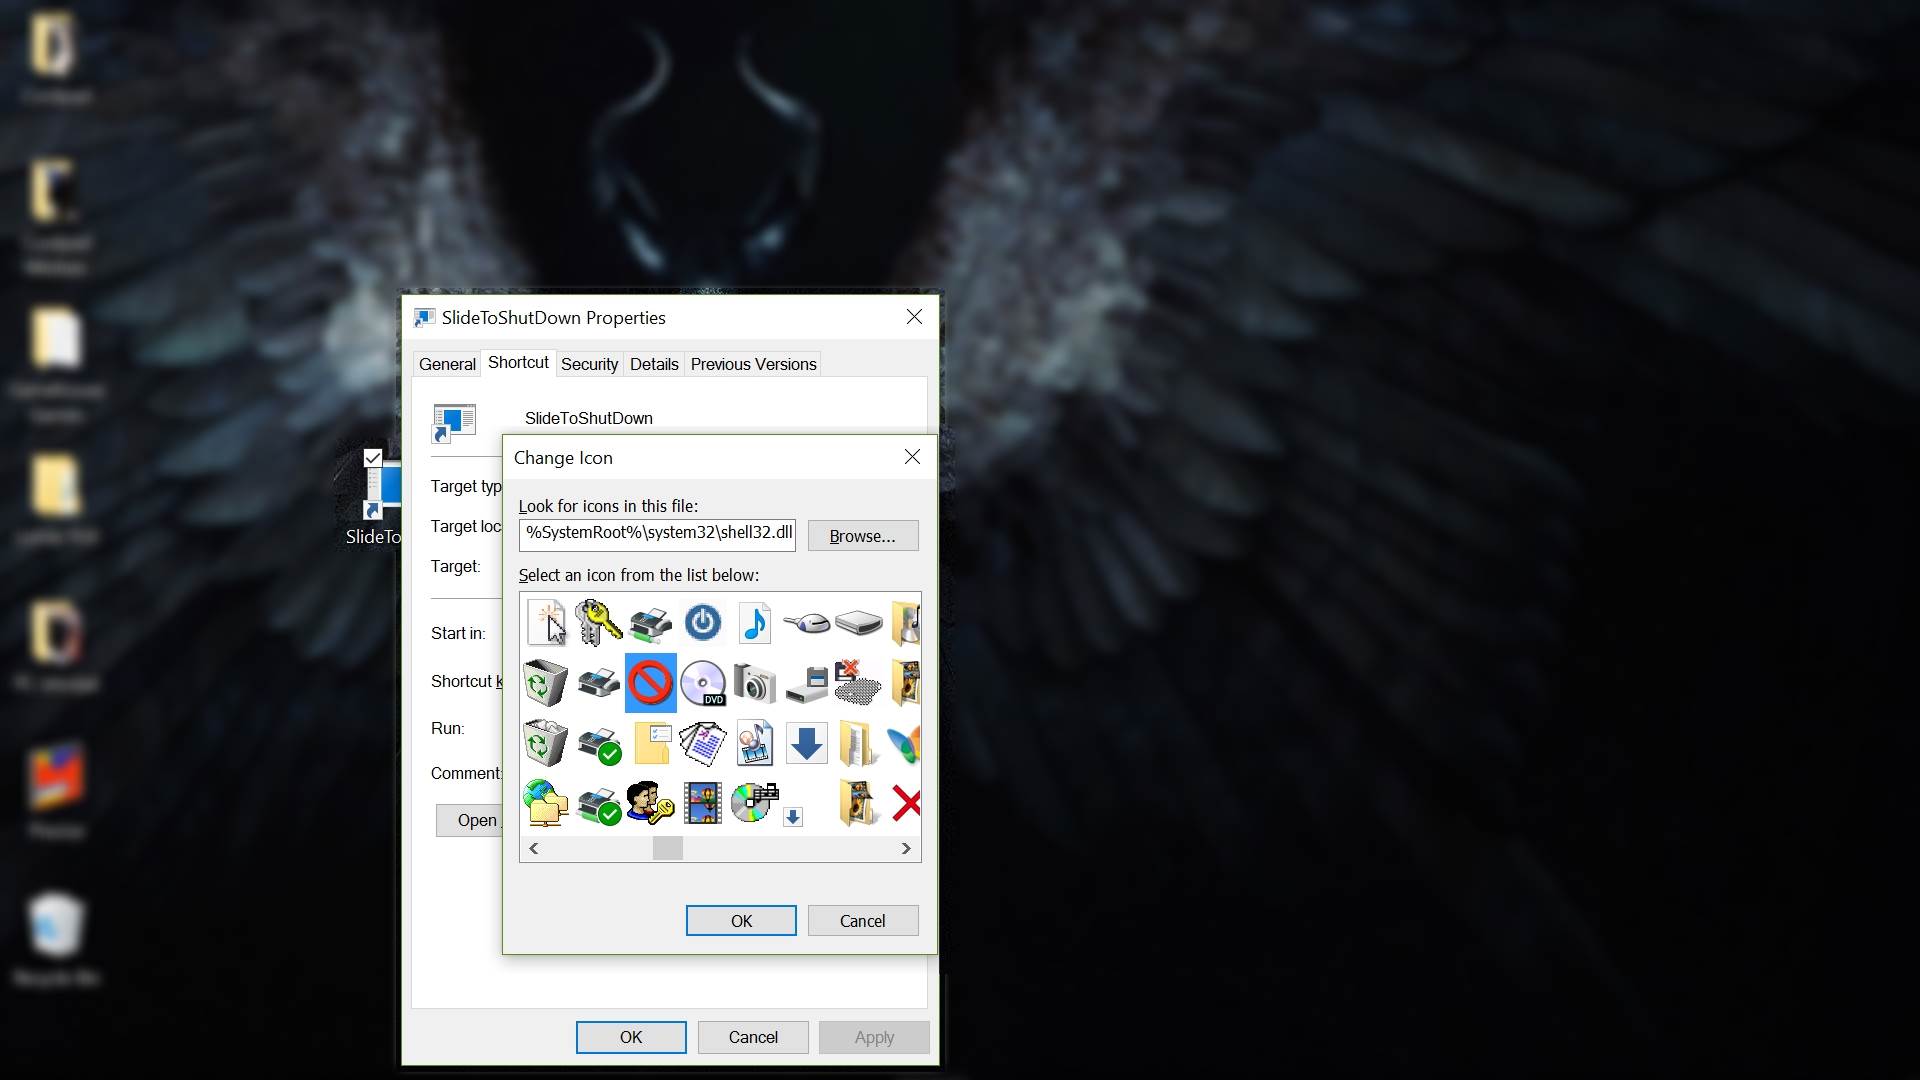
Task: Select the large blue down arrow icon
Action: 806,744
